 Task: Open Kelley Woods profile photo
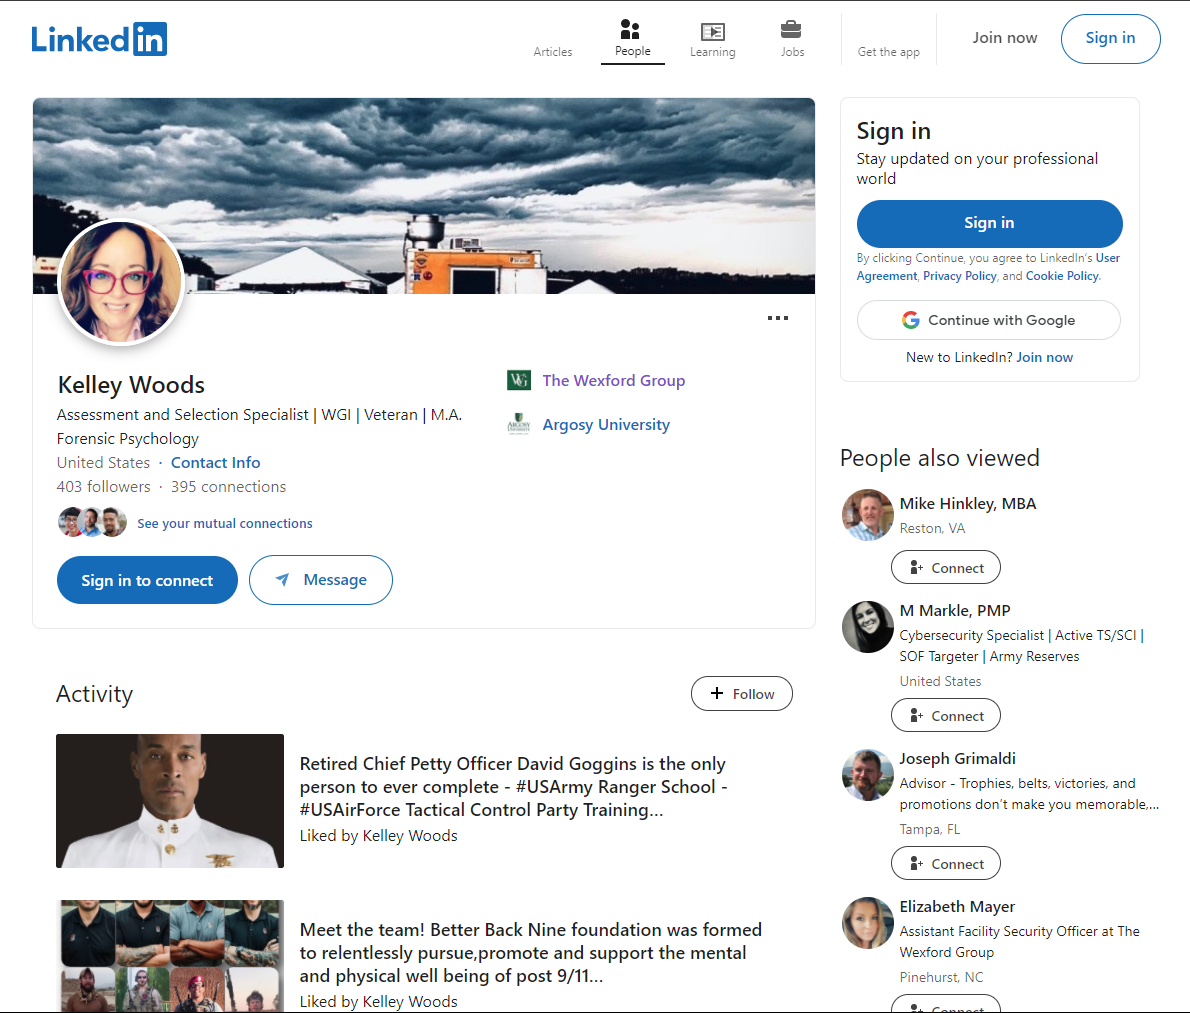tap(121, 282)
